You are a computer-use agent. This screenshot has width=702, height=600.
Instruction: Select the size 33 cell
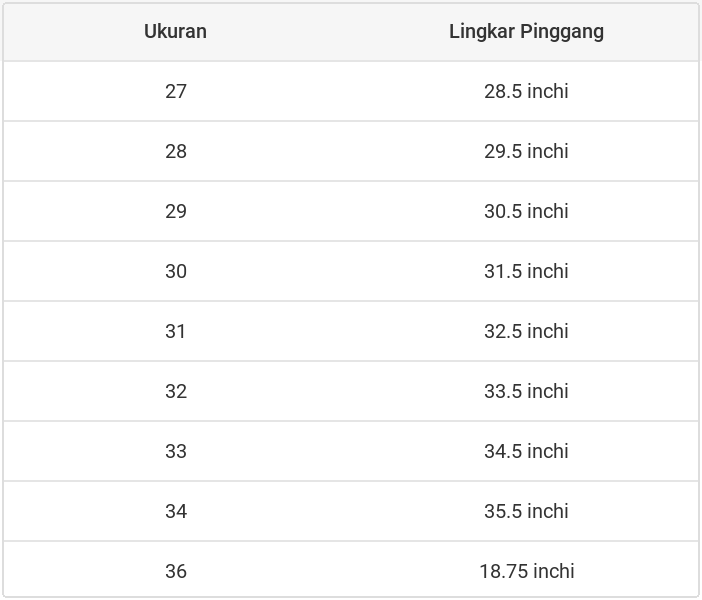(176, 451)
